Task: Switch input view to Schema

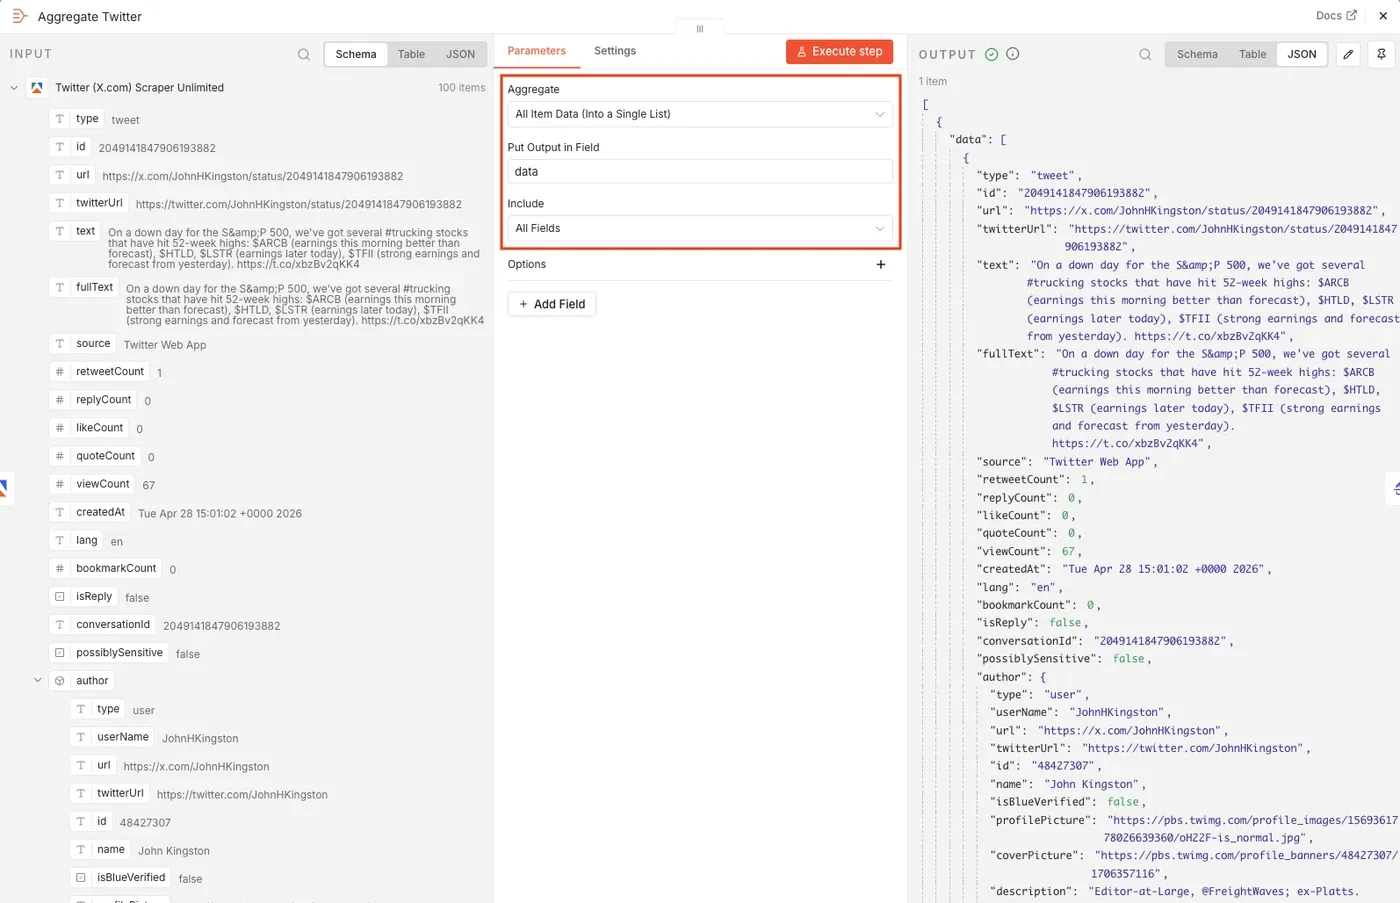Action: (x=356, y=54)
